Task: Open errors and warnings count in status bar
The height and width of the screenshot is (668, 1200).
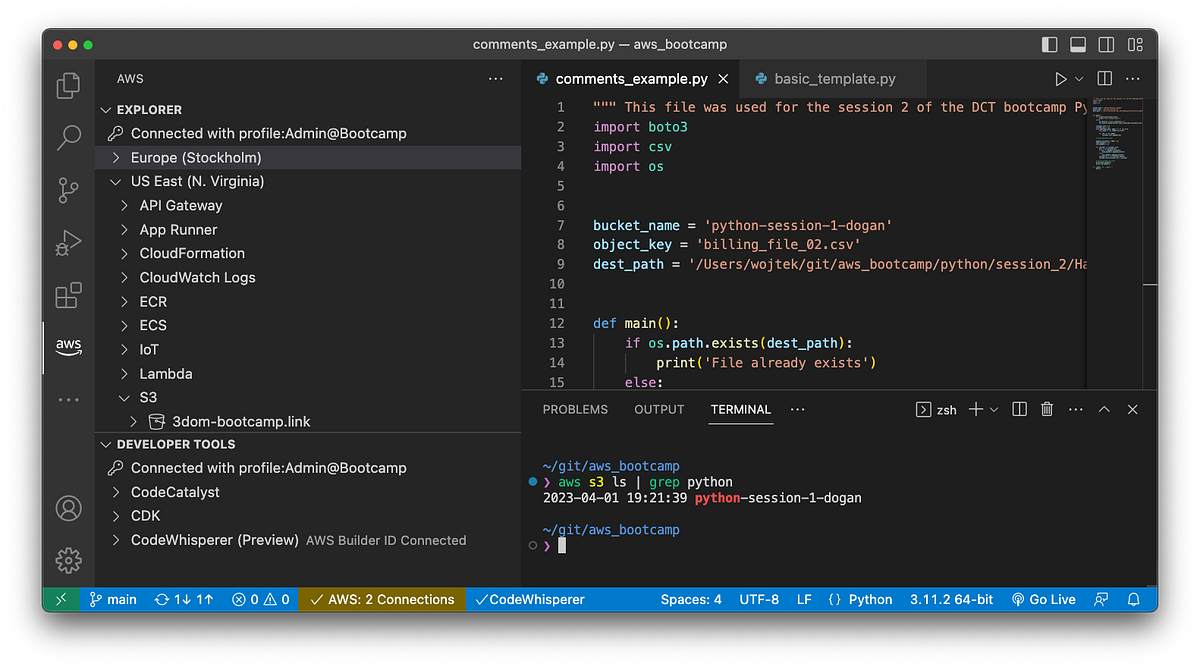Action: [x=261, y=599]
